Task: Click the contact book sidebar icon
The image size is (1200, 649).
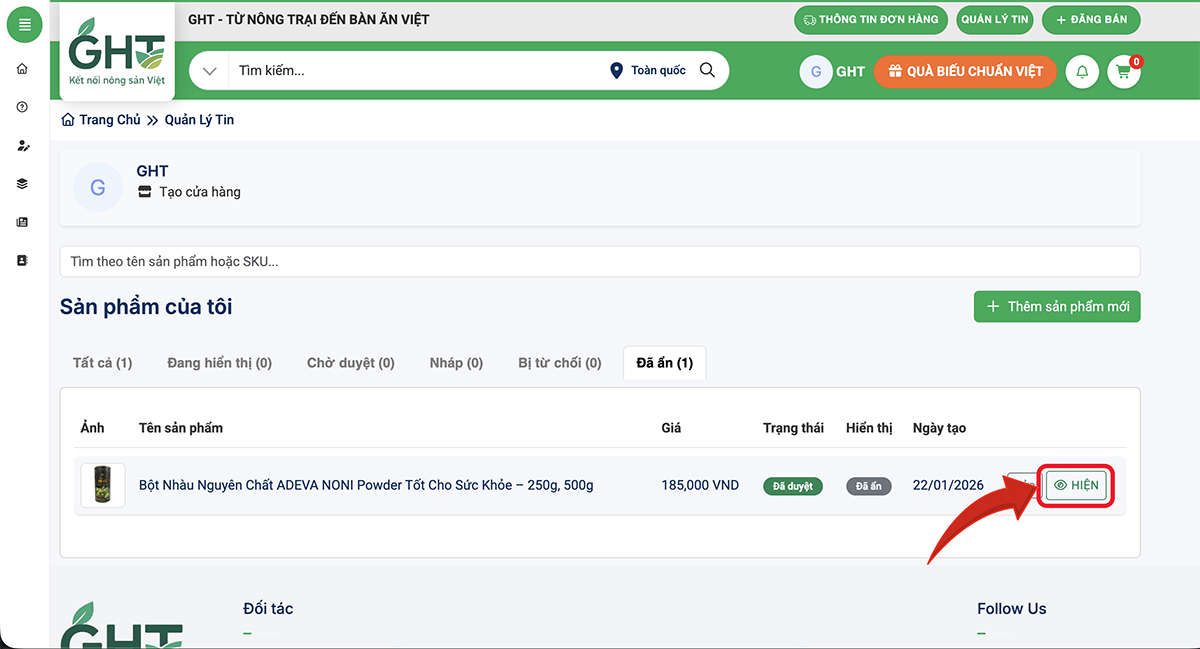Action: (23, 260)
